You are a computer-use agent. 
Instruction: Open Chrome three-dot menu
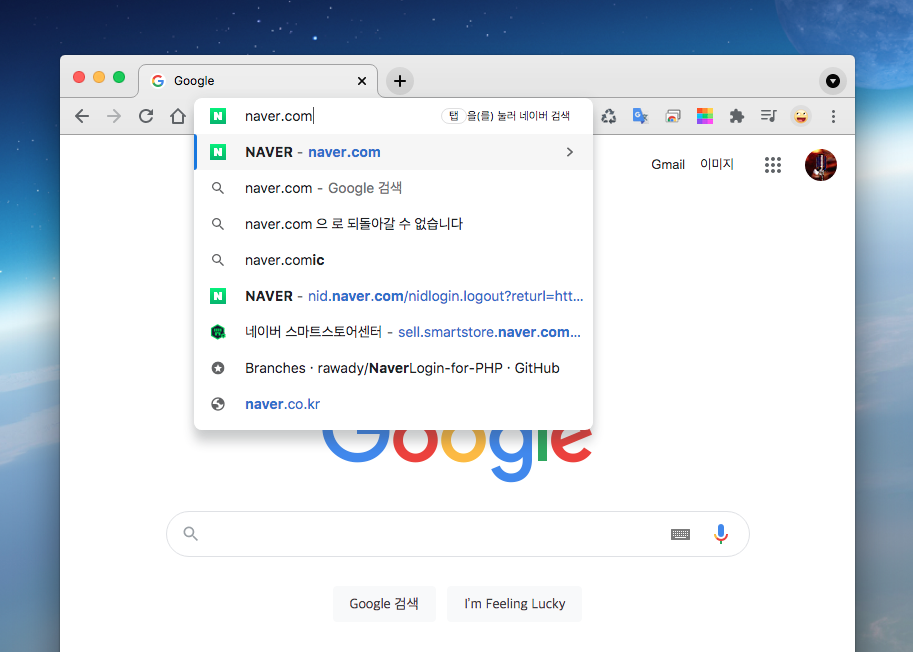pyautogui.click(x=833, y=116)
